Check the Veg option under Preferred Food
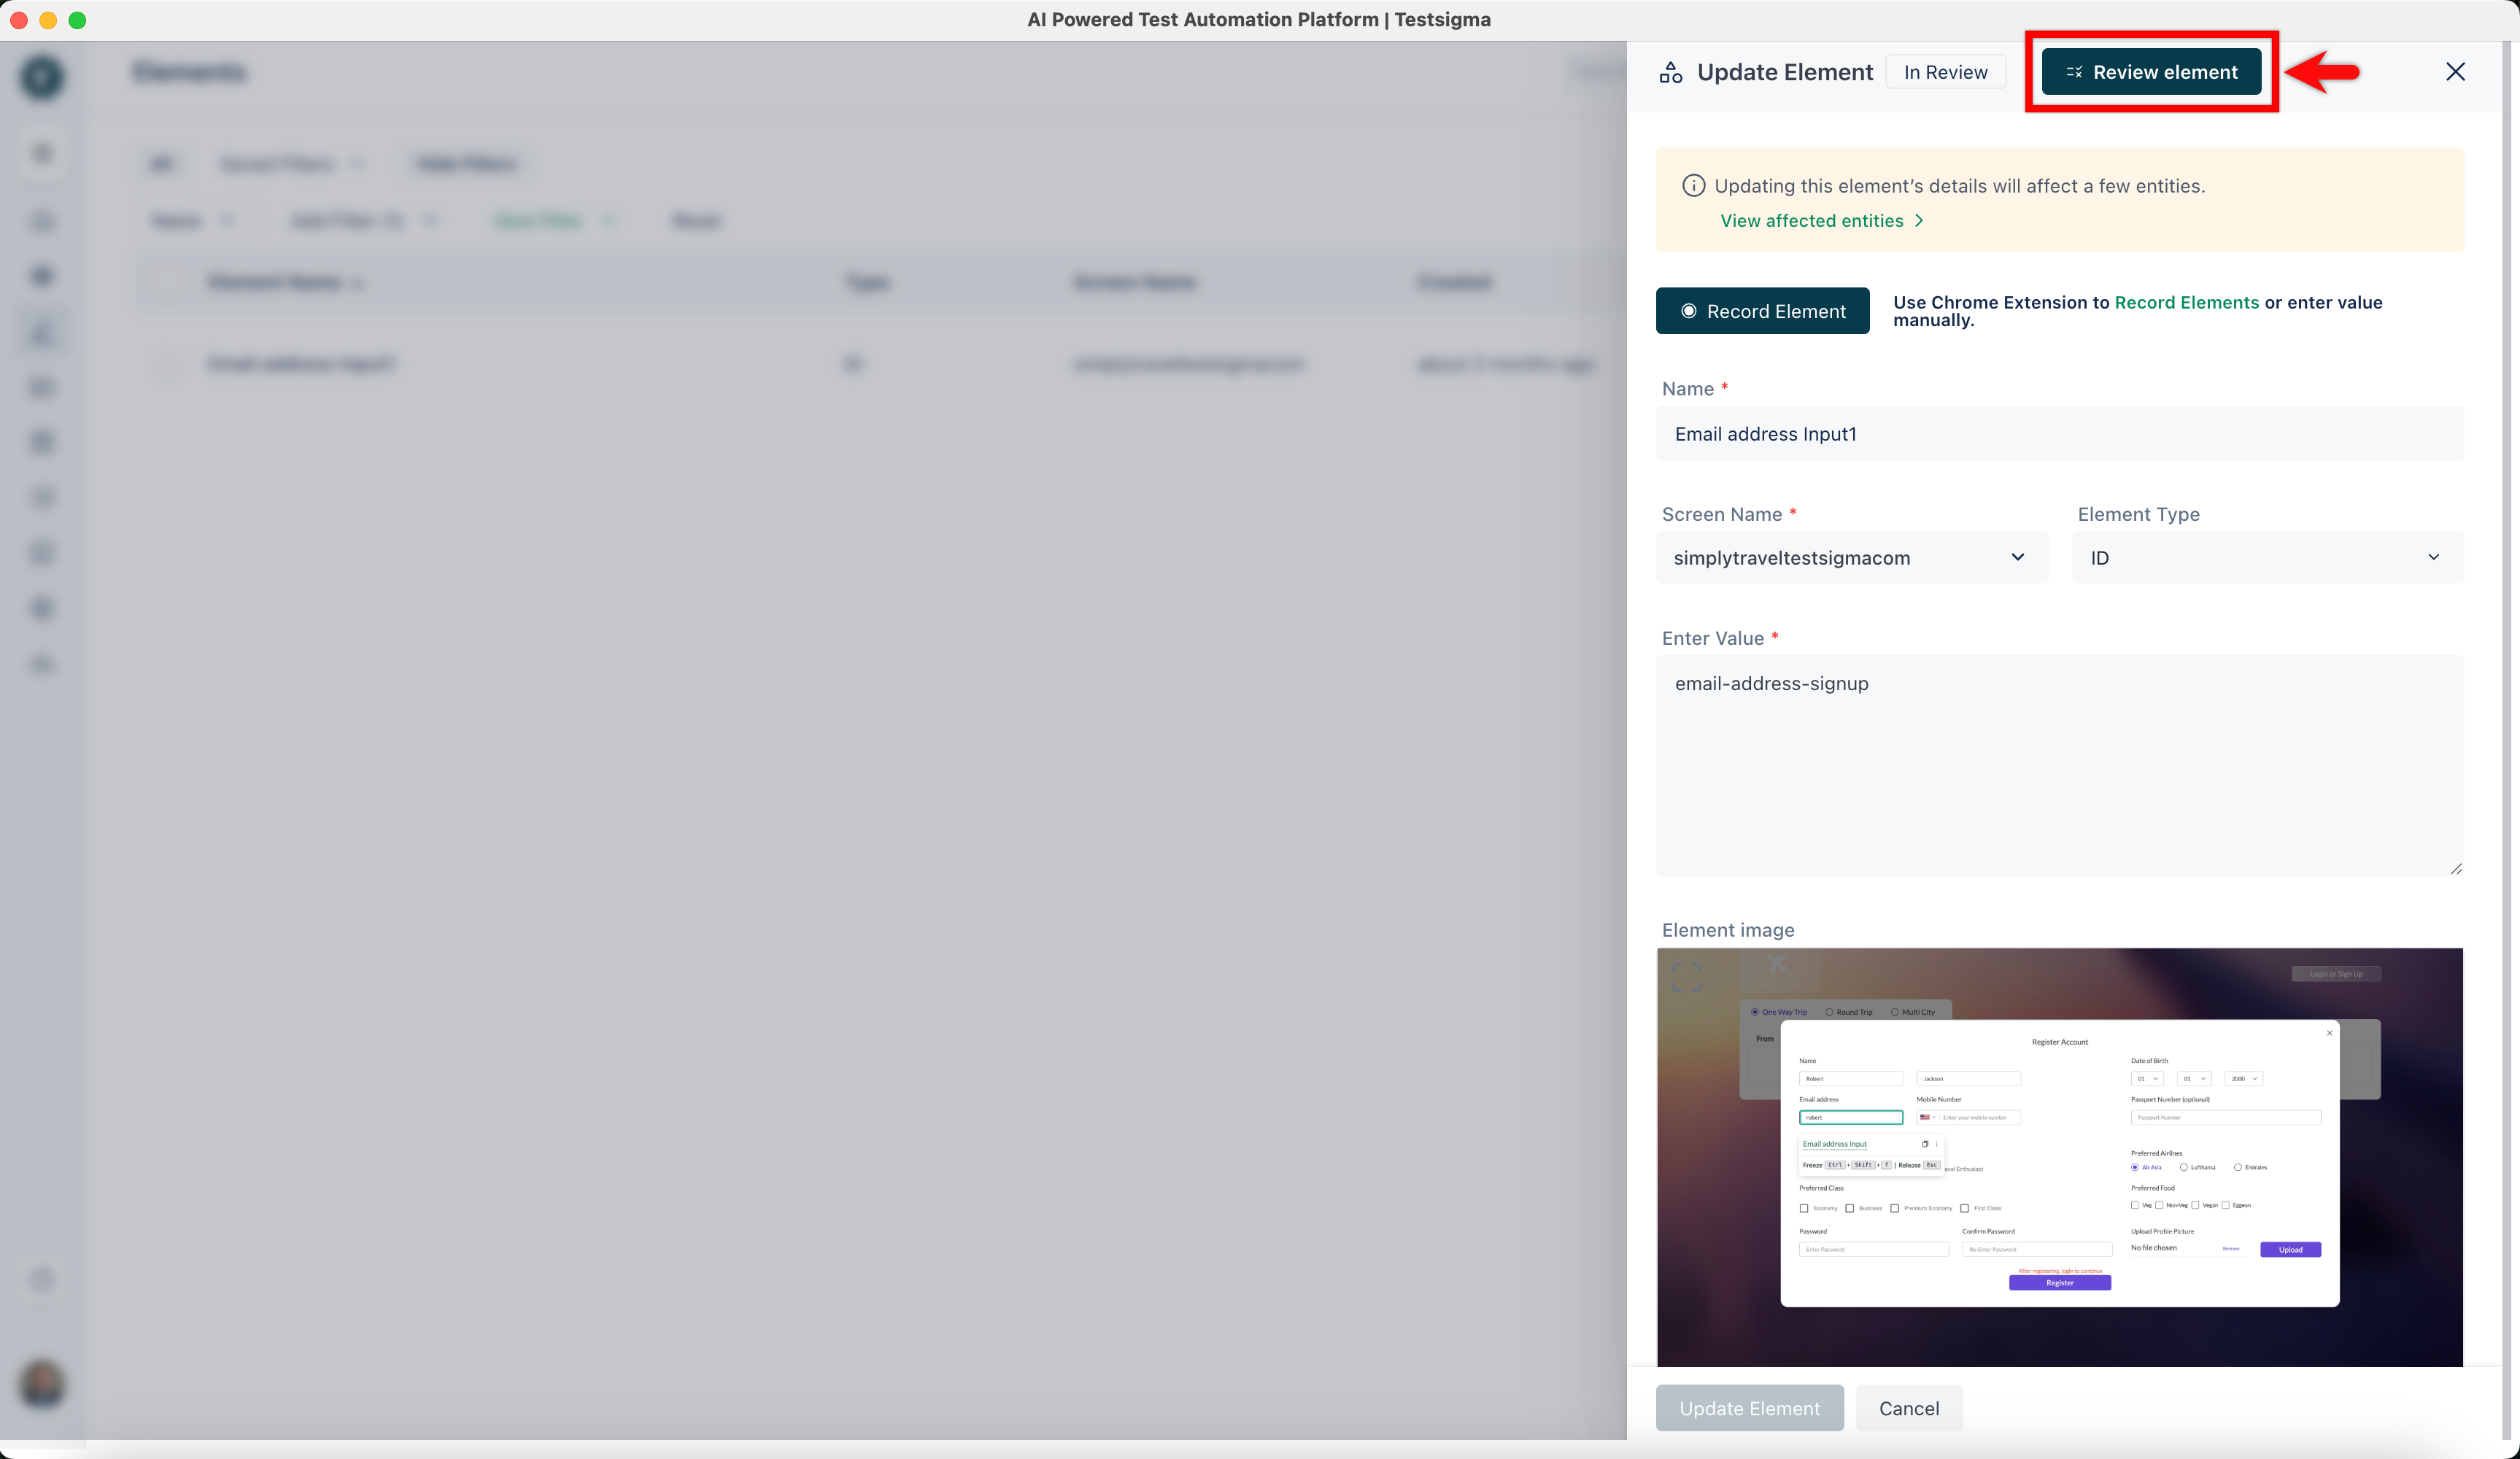 point(2135,1206)
